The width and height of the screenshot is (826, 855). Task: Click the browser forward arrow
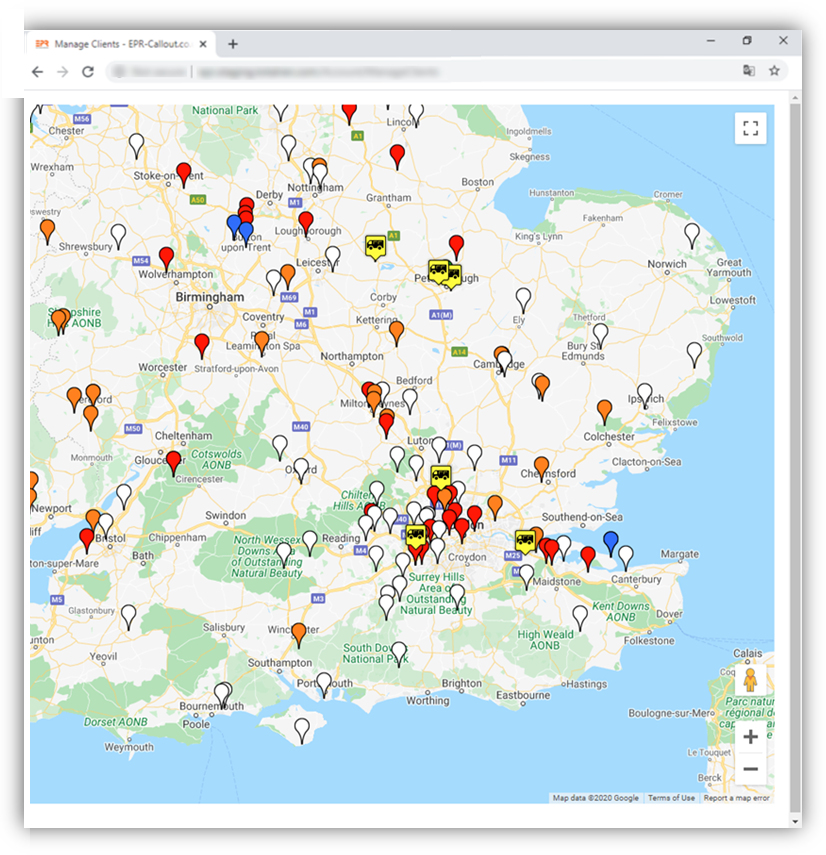coord(62,71)
